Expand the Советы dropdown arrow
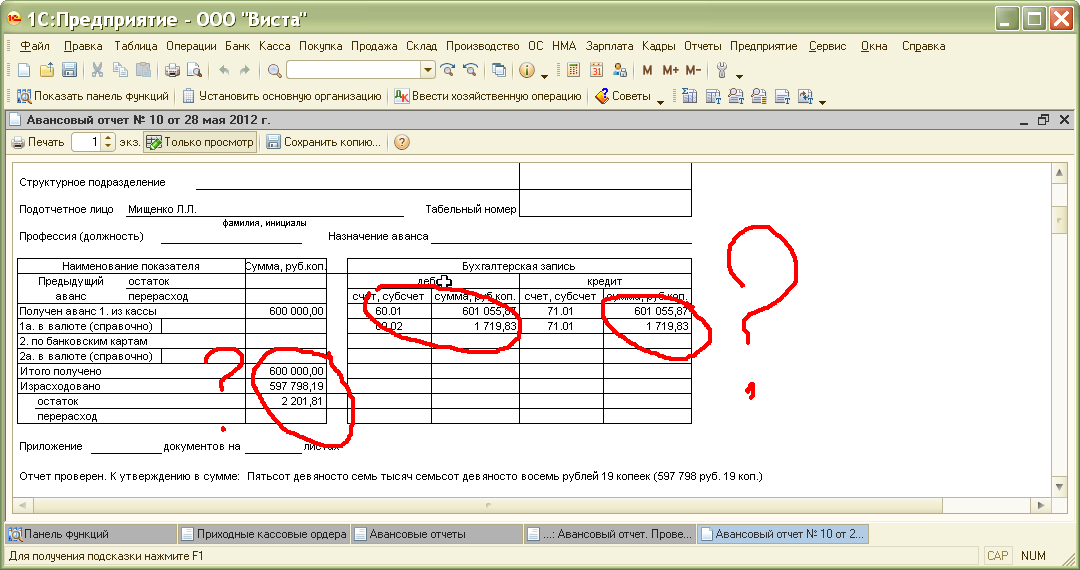The height and width of the screenshot is (570, 1080). (x=660, y=98)
